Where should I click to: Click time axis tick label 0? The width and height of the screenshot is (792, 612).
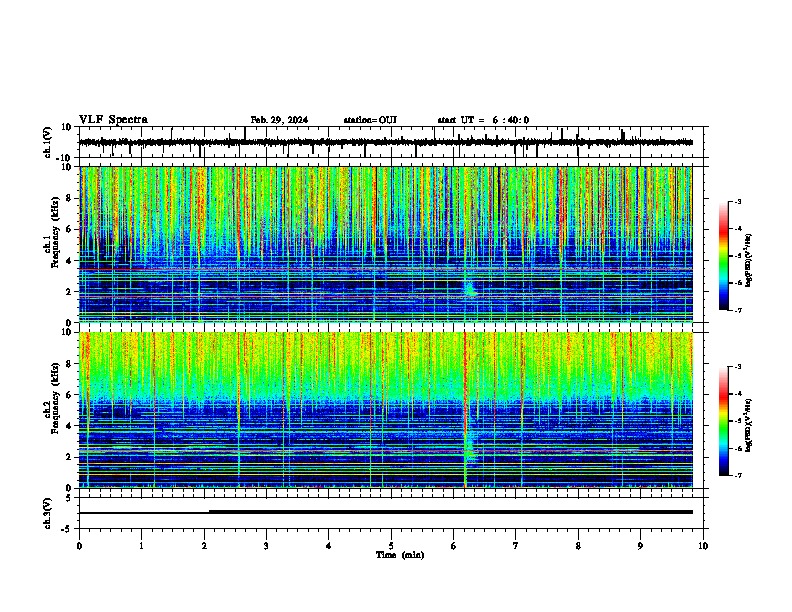pyautogui.click(x=79, y=546)
